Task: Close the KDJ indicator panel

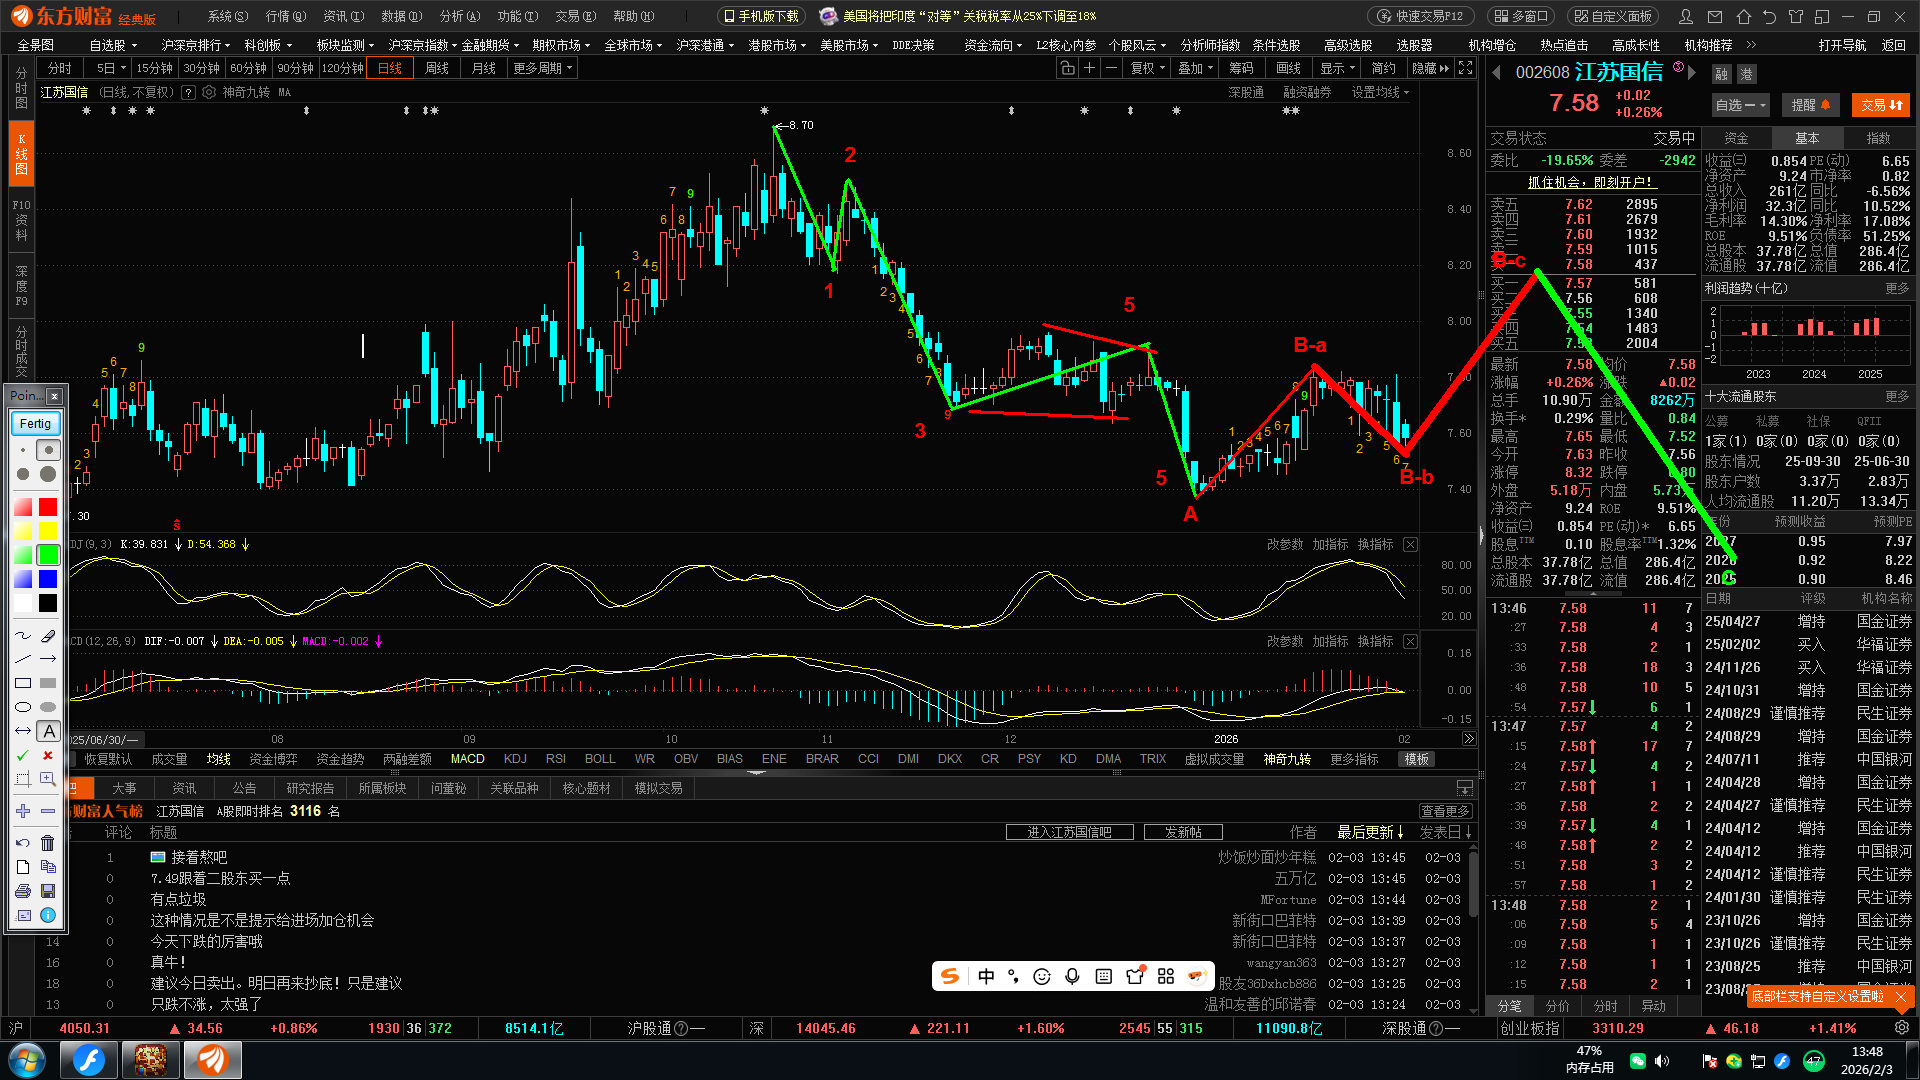Action: [x=1410, y=545]
